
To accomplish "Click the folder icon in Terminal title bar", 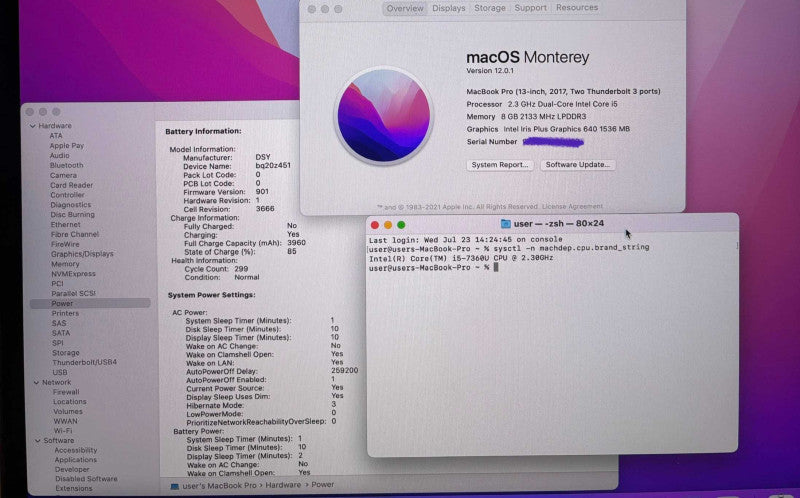I will pyautogui.click(x=505, y=223).
